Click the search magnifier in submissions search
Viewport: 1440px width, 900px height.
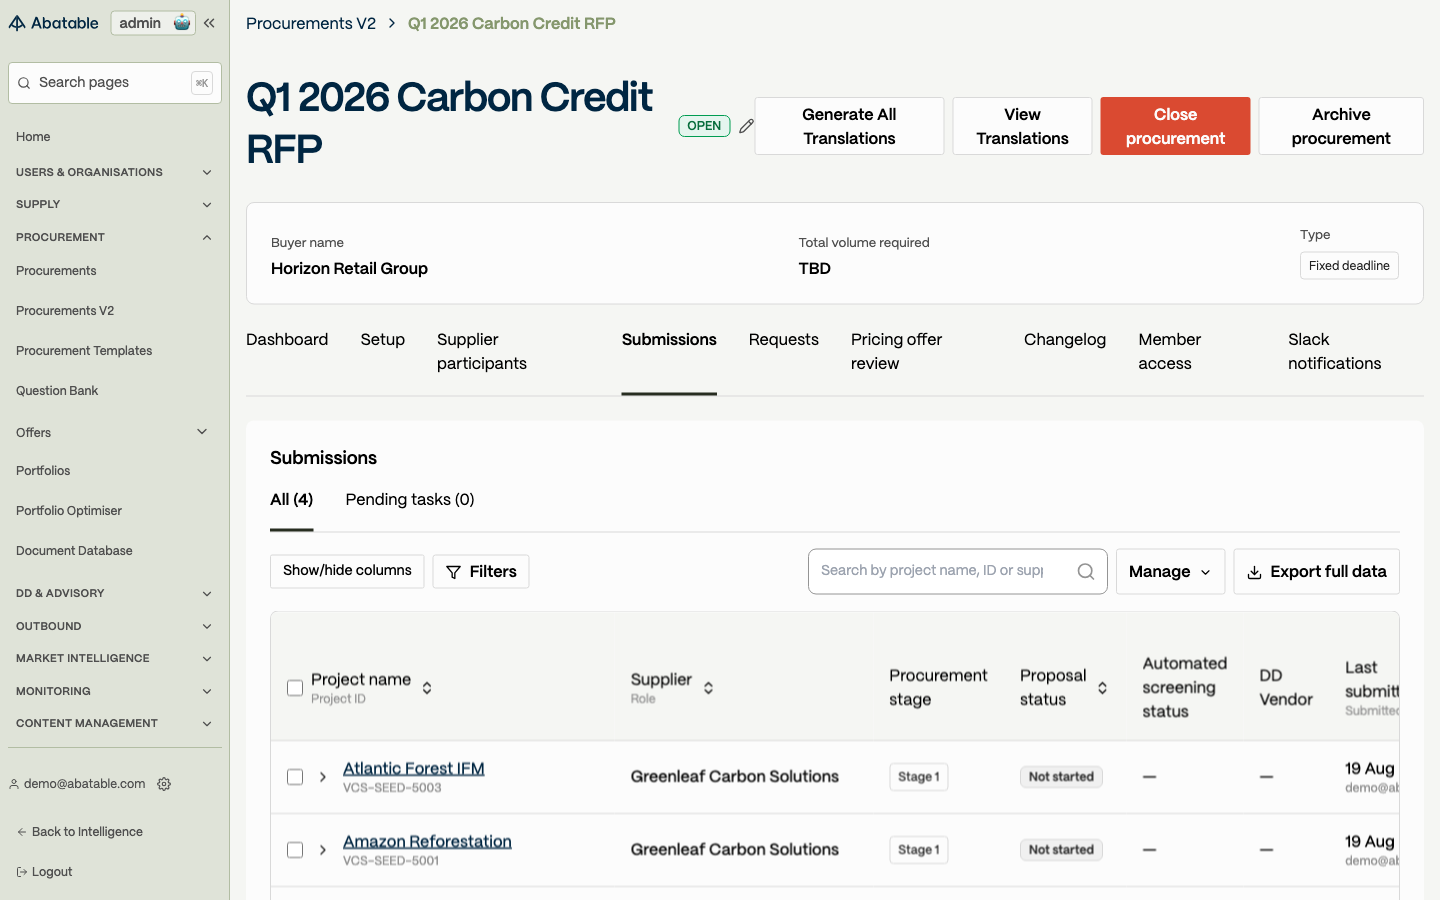tap(1086, 572)
